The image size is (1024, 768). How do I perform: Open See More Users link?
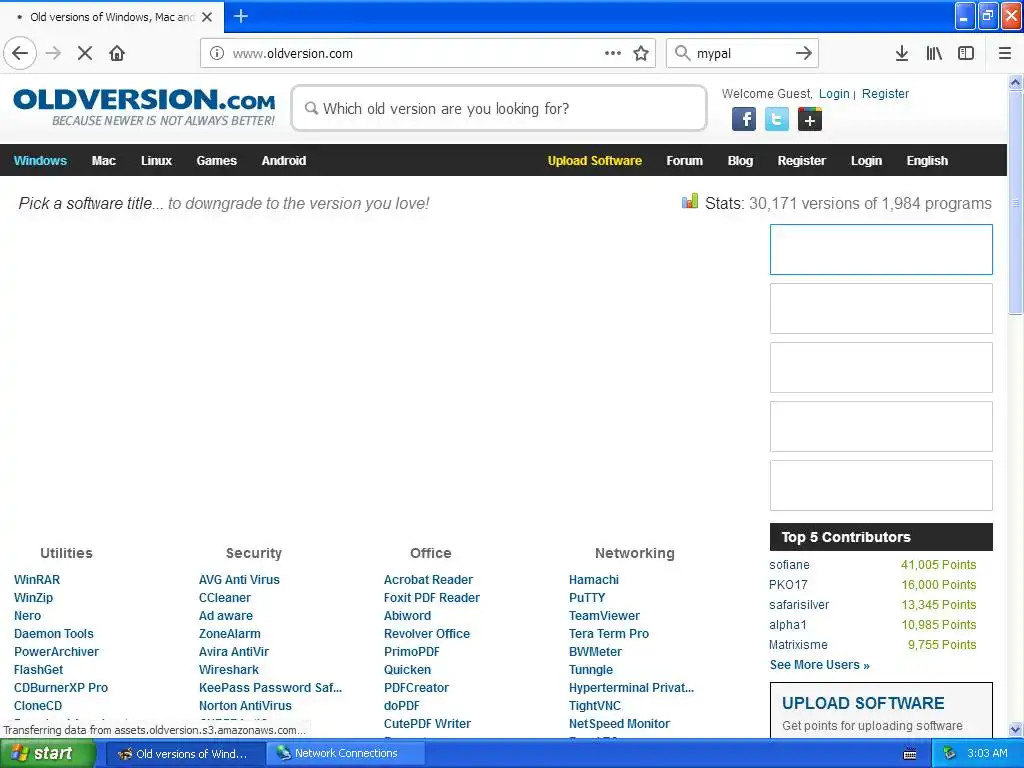click(x=820, y=665)
